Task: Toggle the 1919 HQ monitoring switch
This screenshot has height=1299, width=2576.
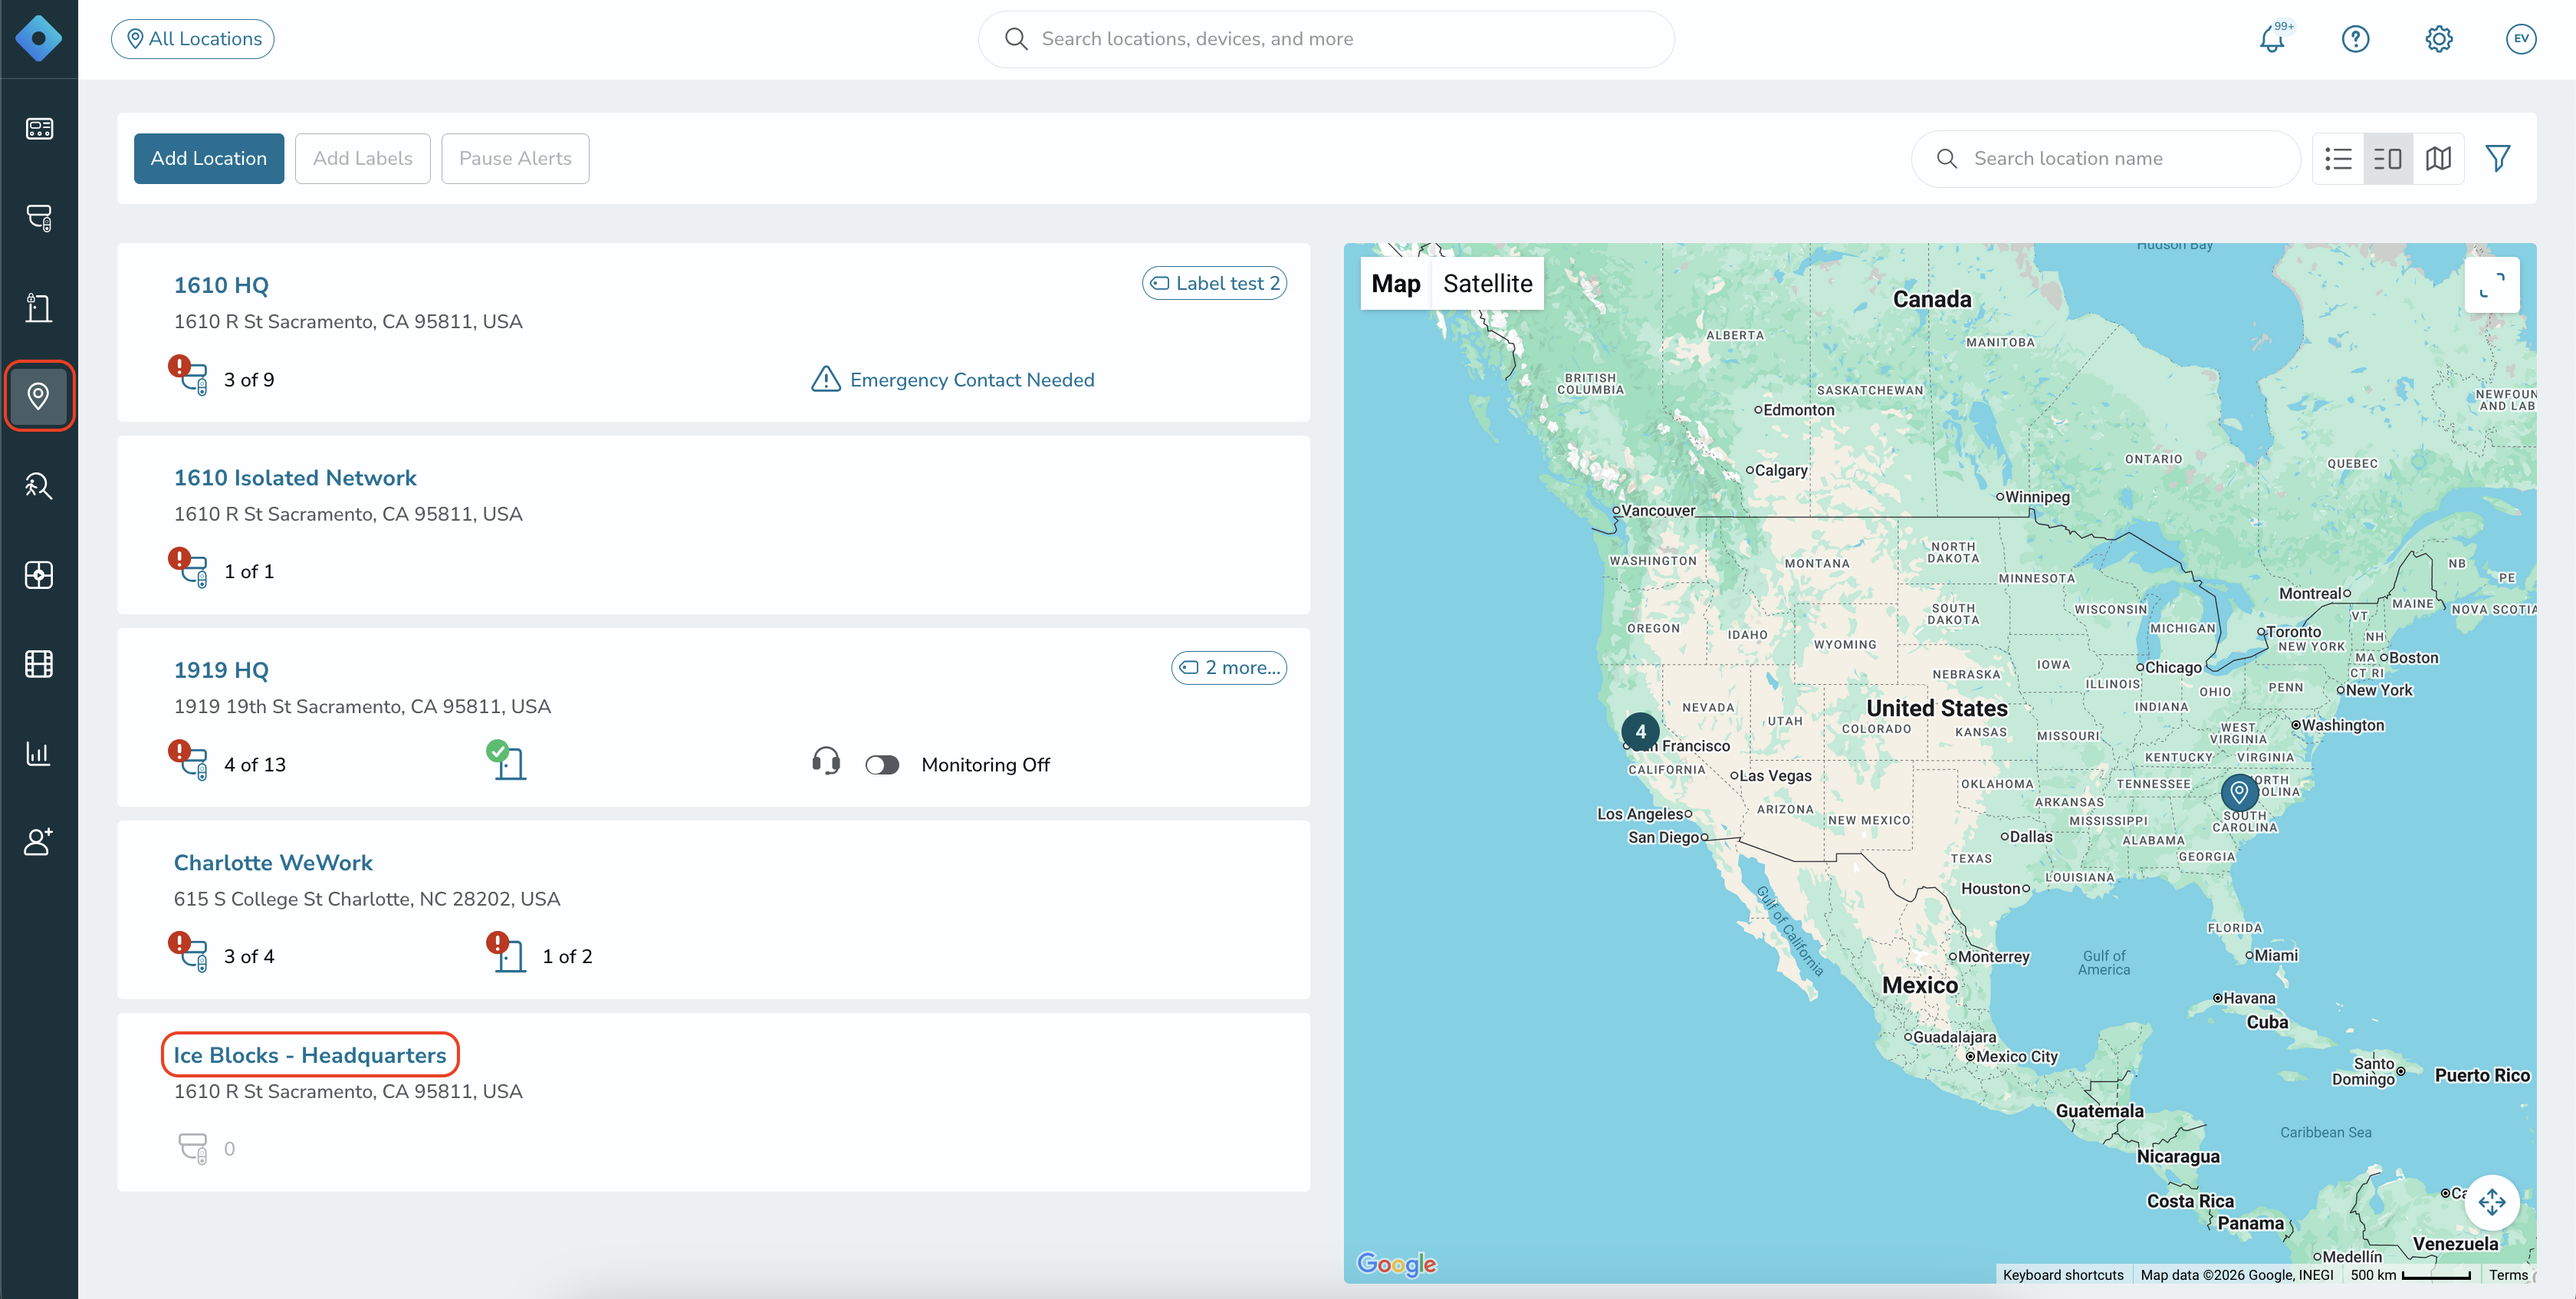Action: (882, 765)
